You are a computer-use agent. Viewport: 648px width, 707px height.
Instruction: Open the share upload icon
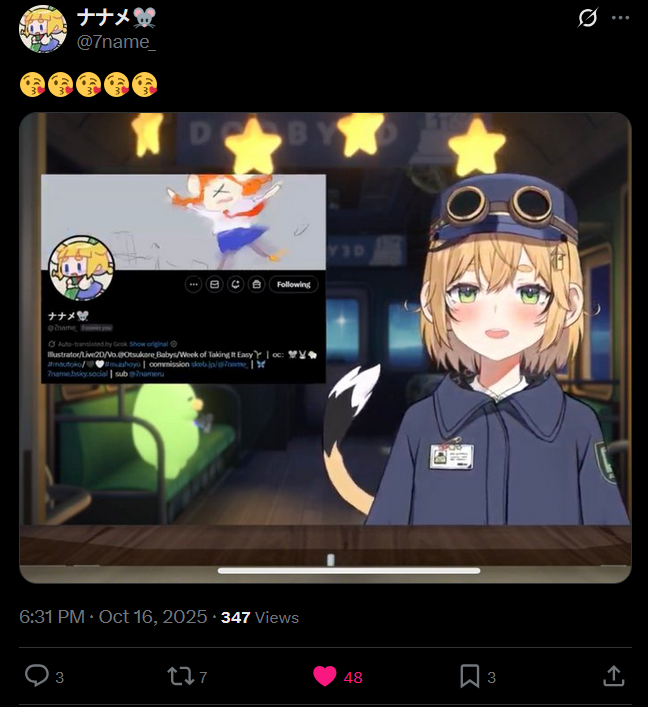614,676
